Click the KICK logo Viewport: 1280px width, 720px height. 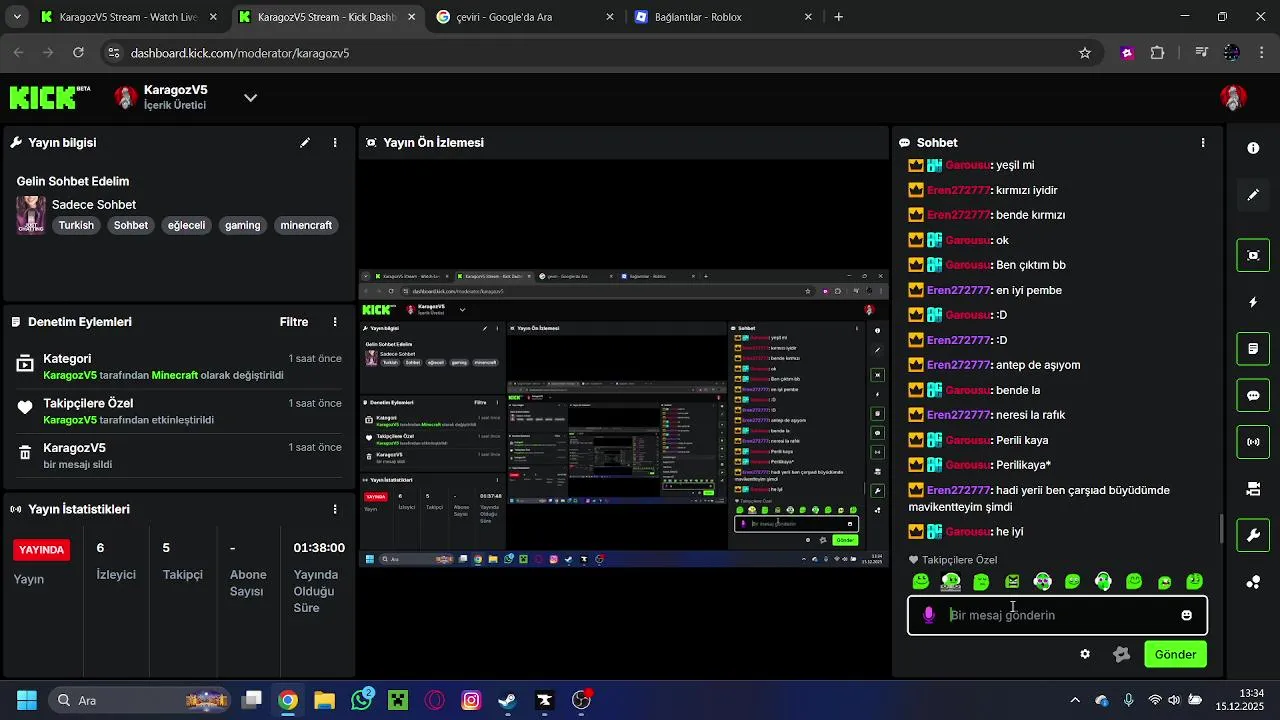click(x=50, y=97)
